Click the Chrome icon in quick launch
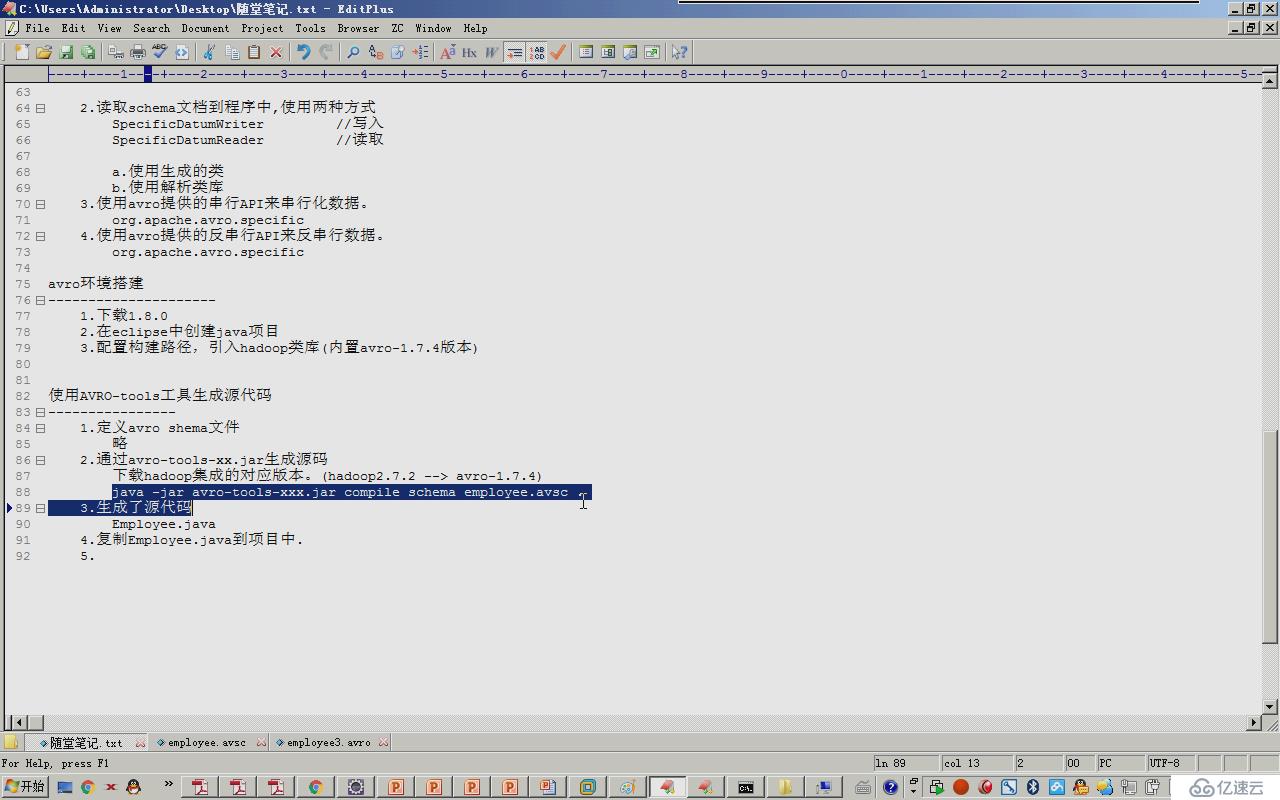Image resolution: width=1280 pixels, height=800 pixels. (x=88, y=787)
